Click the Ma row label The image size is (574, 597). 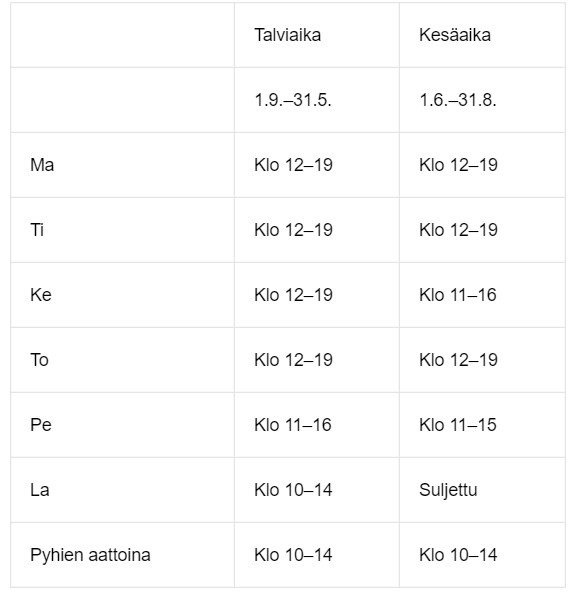tap(42, 165)
